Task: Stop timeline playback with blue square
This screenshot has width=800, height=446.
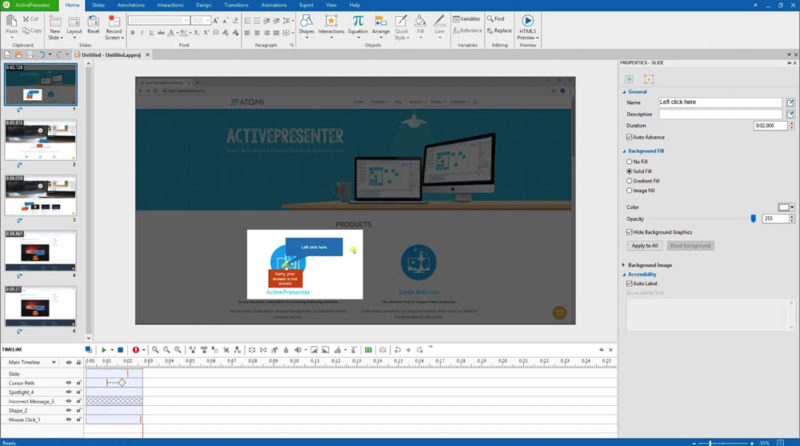Action: click(x=120, y=350)
